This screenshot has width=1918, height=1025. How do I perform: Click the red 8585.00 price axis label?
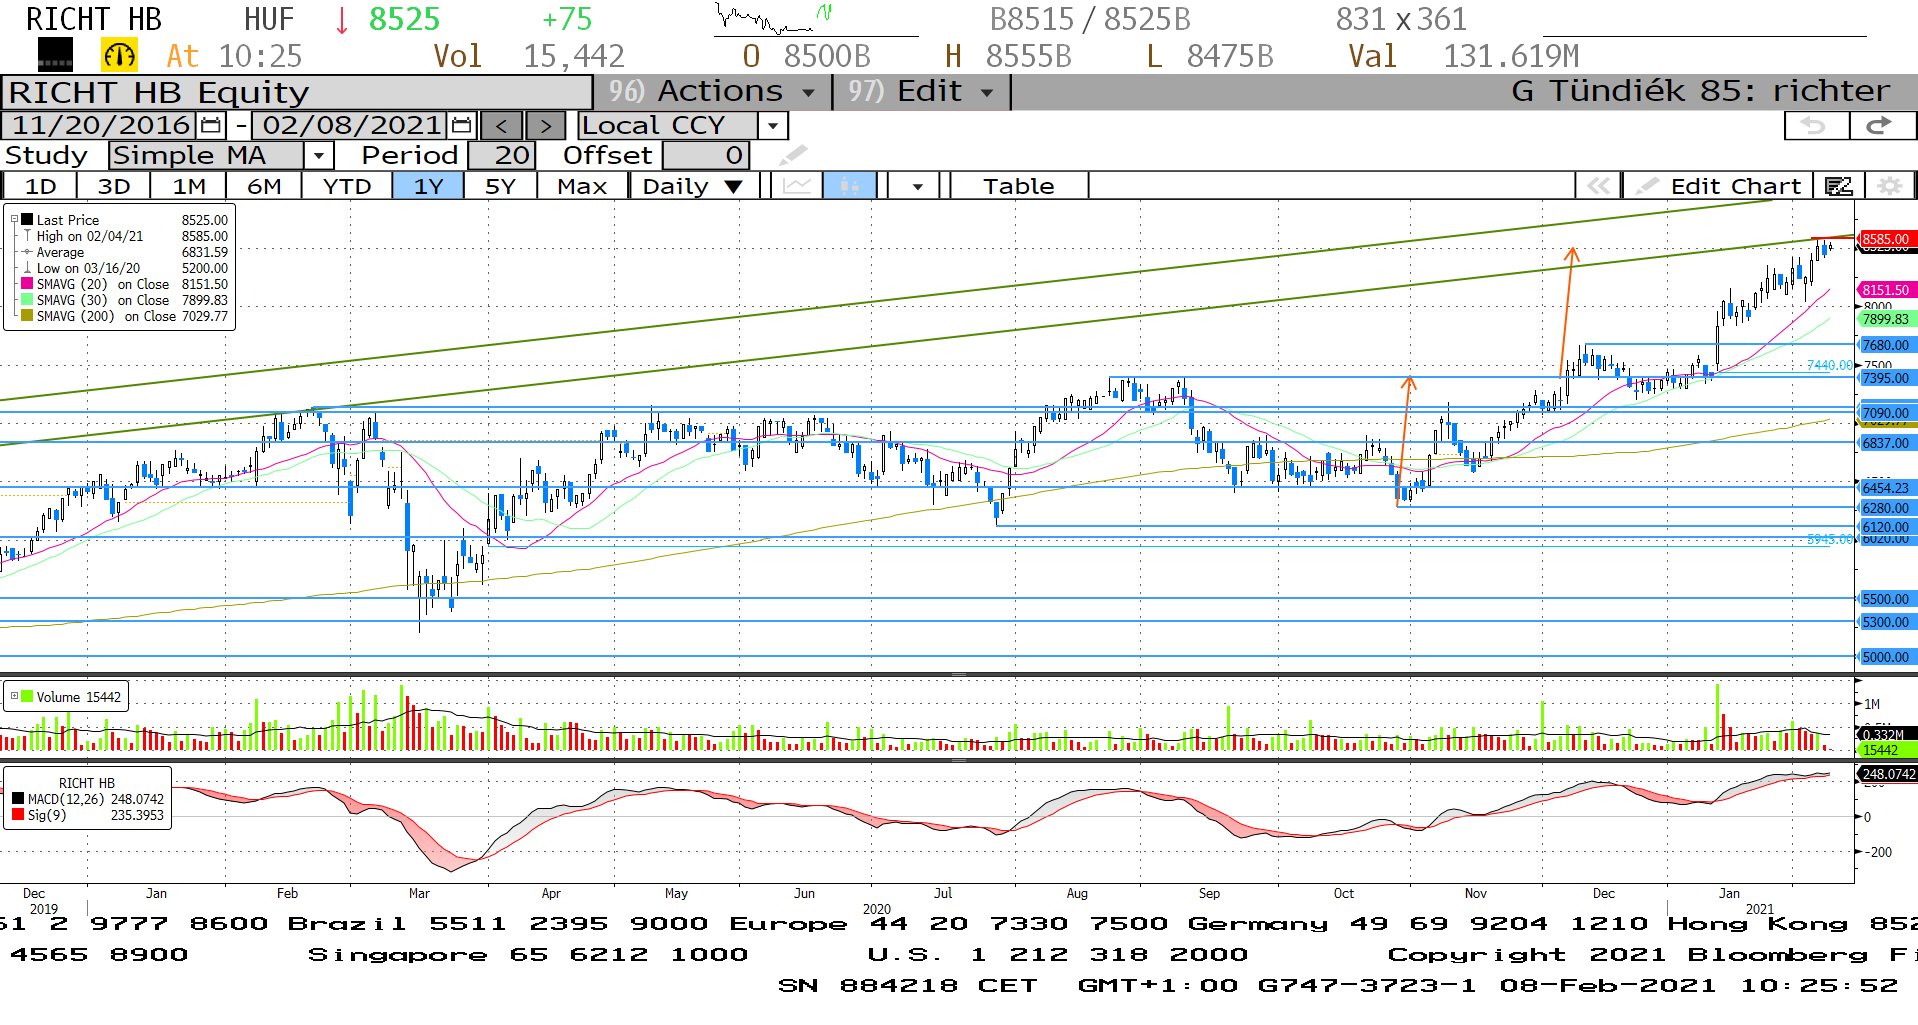tap(1886, 239)
